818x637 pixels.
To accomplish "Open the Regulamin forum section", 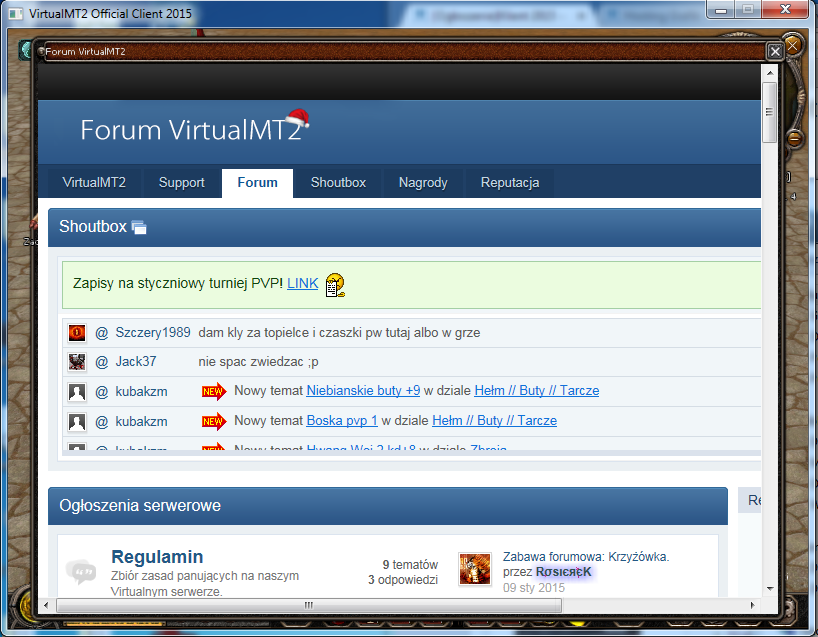I will click(x=157, y=557).
